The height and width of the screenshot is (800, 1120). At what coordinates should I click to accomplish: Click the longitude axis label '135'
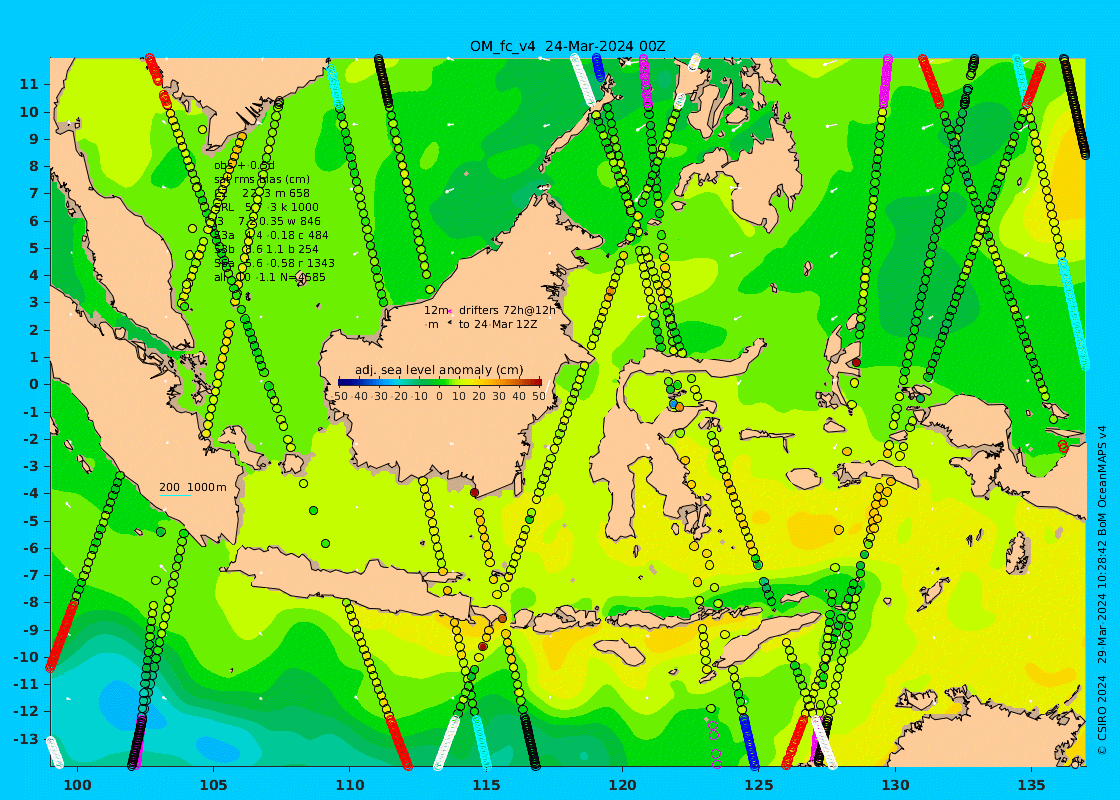coord(1031,786)
